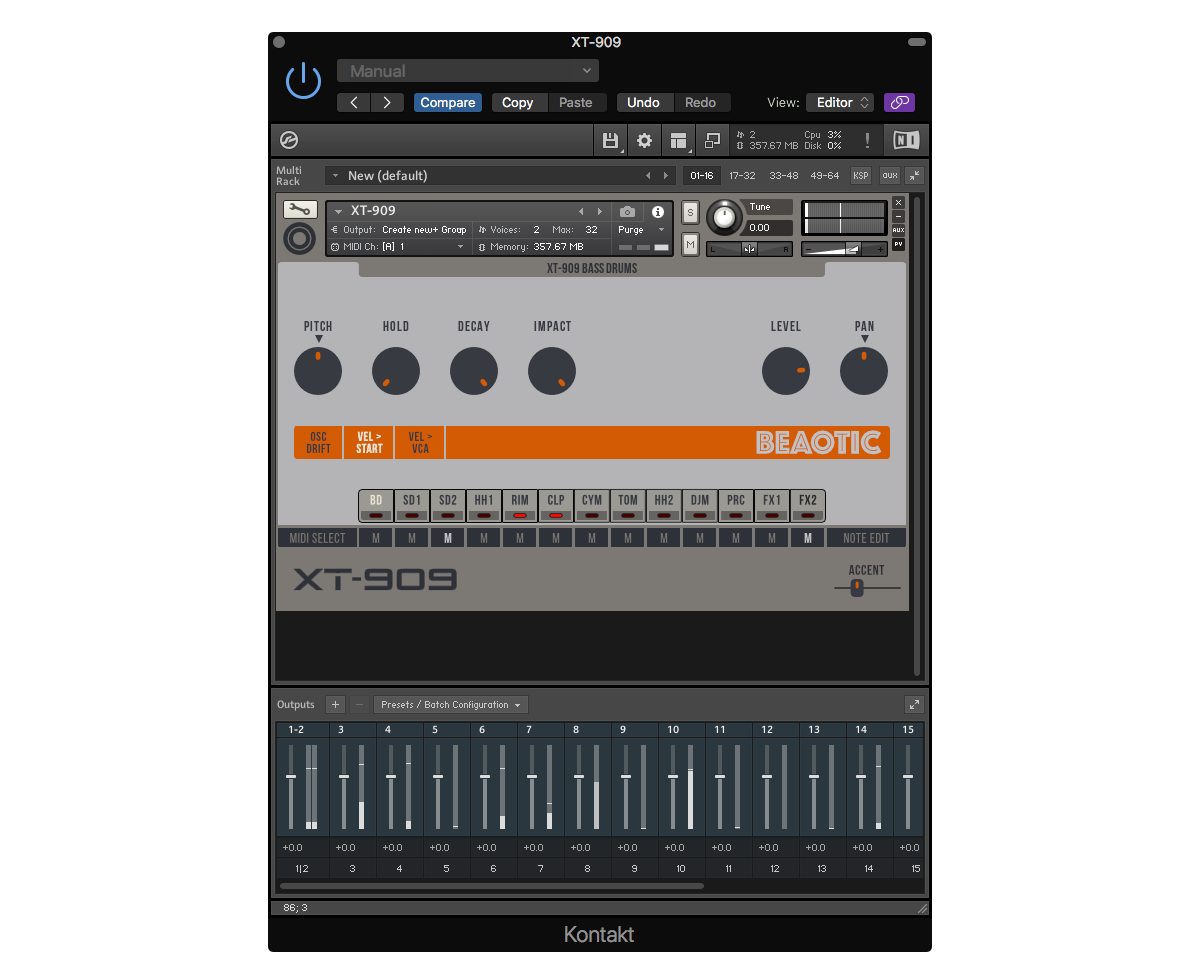Click the exclamation warning icon
This screenshot has height=954, width=1200.
tap(867, 140)
